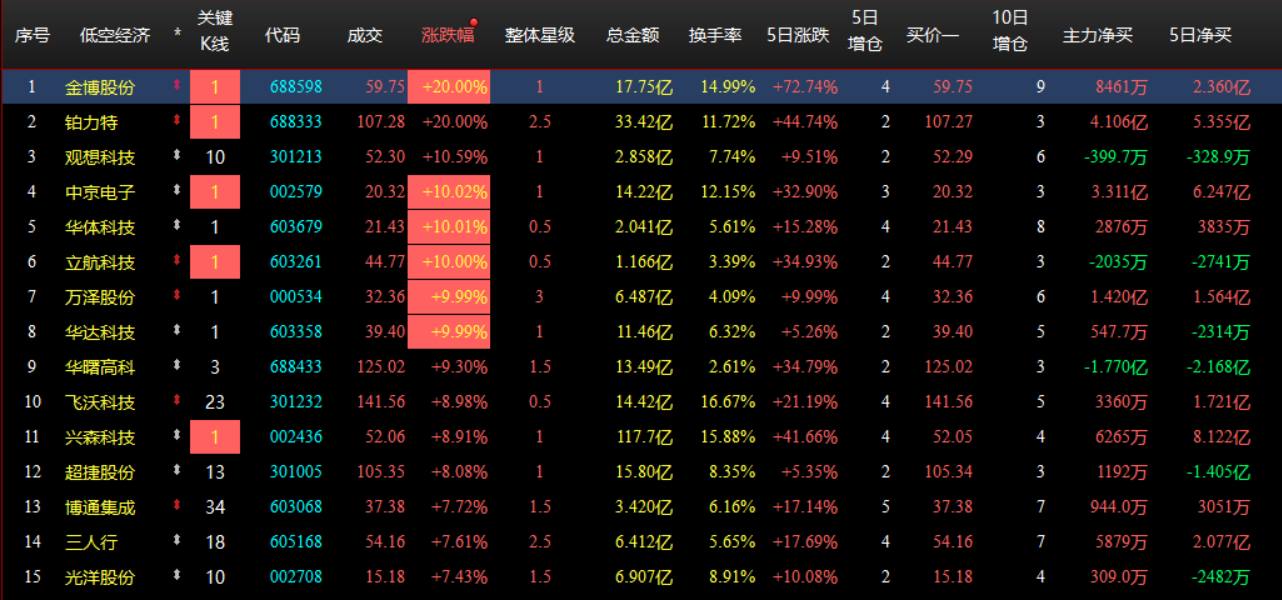This screenshot has height=600, width=1282.
Task: Select stock name 光洋股份
Action: [x=100, y=577]
